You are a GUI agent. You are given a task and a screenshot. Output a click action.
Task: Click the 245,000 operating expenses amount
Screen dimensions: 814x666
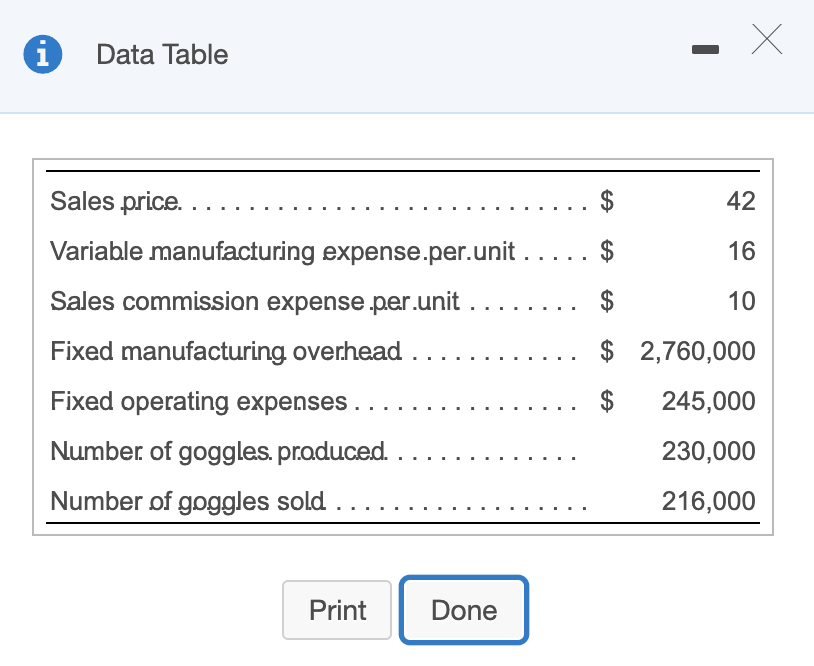point(708,401)
